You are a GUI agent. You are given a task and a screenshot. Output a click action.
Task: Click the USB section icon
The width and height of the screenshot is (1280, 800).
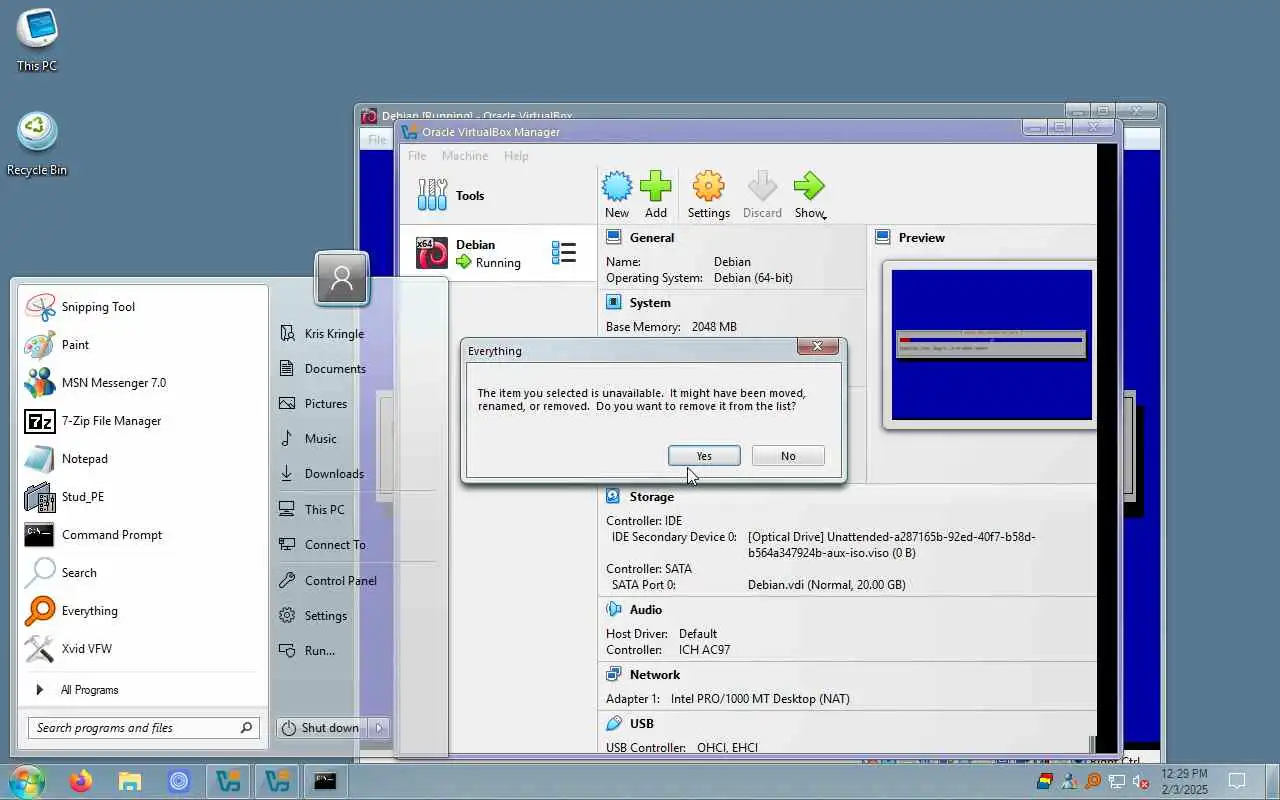click(x=614, y=723)
